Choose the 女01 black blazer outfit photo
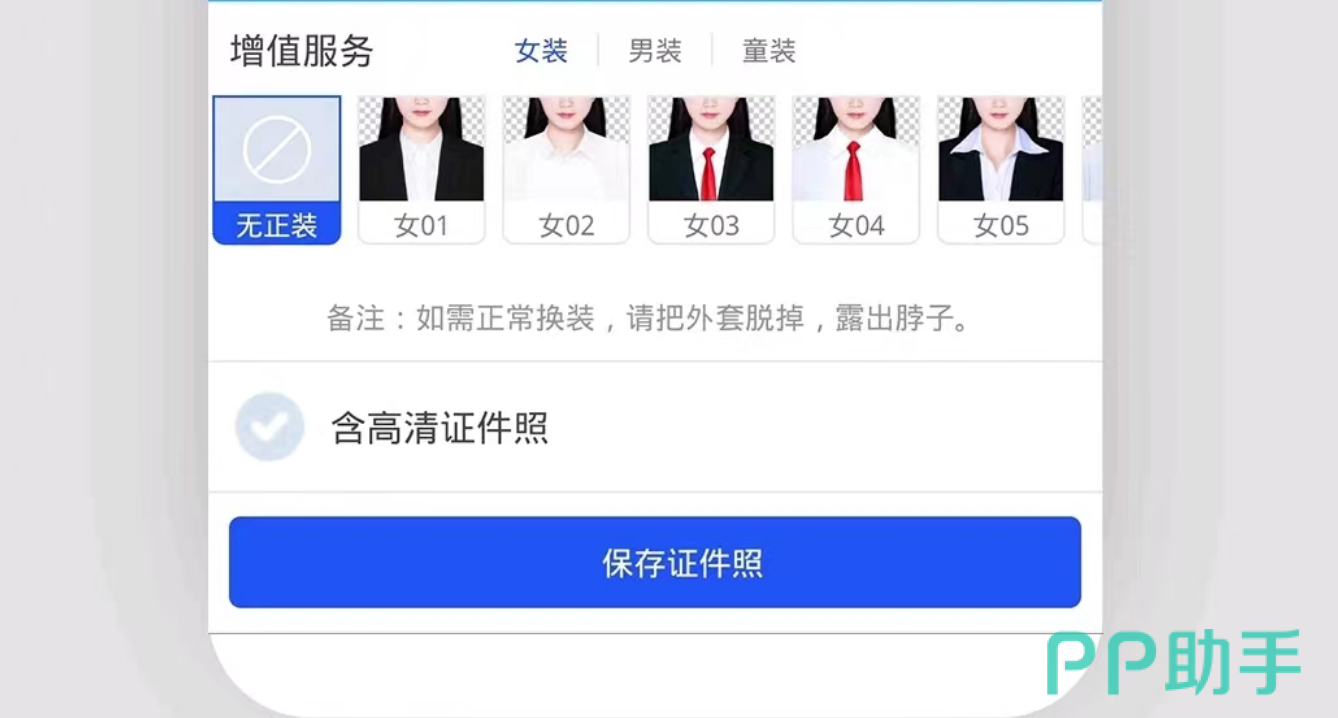 [421, 148]
